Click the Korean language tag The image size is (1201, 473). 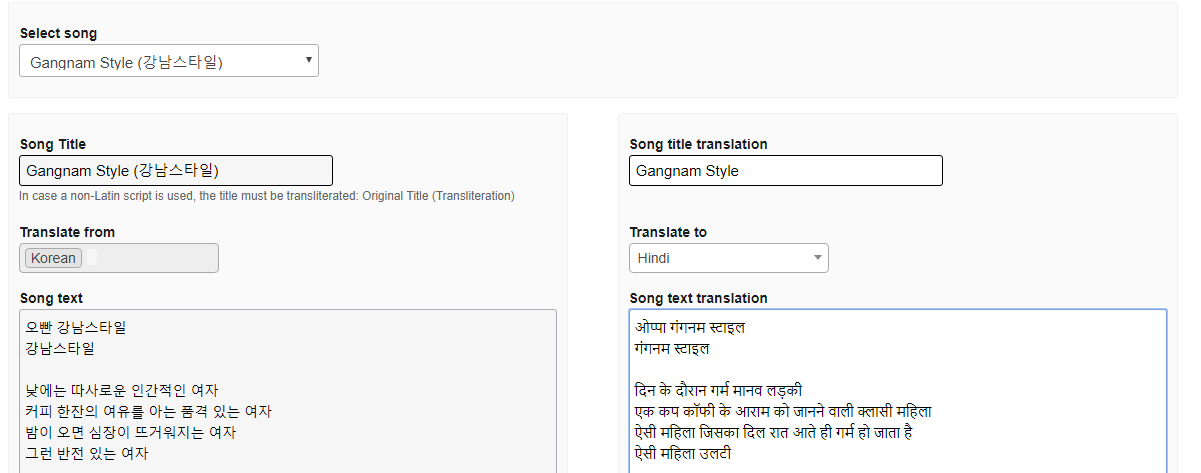[53, 258]
